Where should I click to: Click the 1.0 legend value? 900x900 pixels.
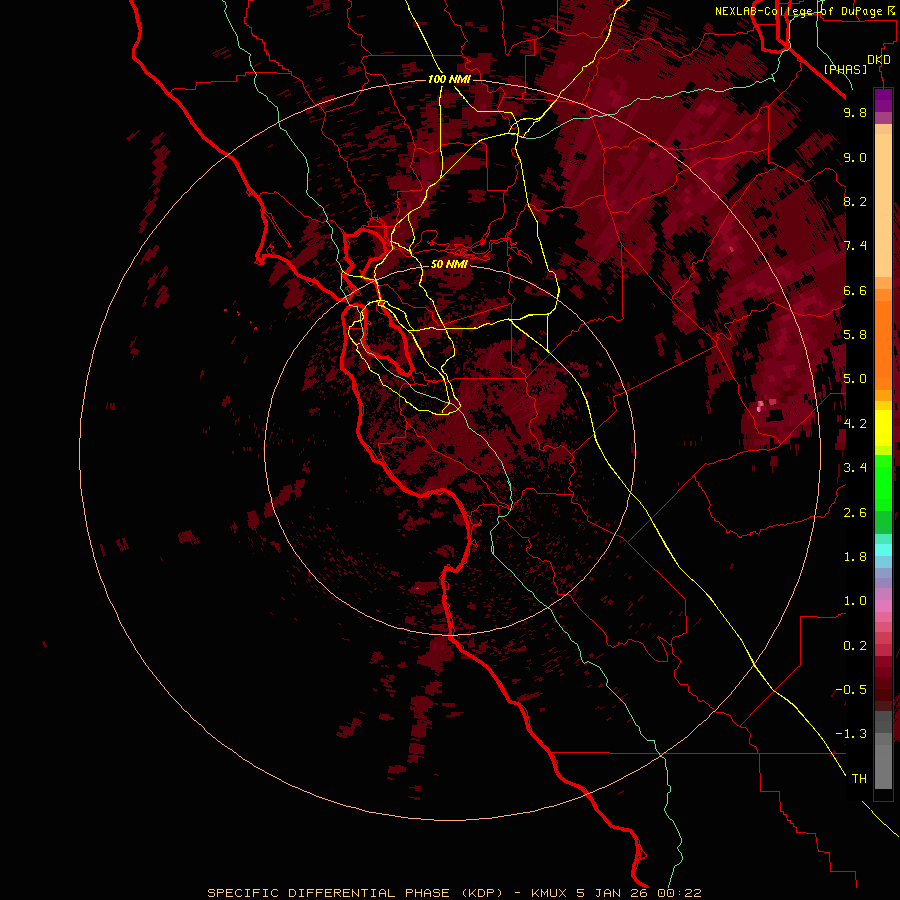[x=855, y=601]
